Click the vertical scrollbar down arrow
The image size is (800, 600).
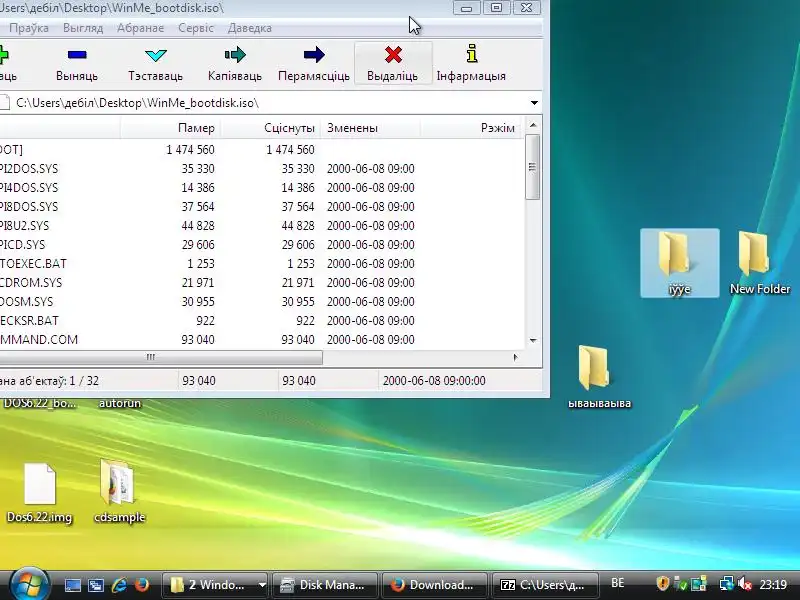[x=533, y=340]
